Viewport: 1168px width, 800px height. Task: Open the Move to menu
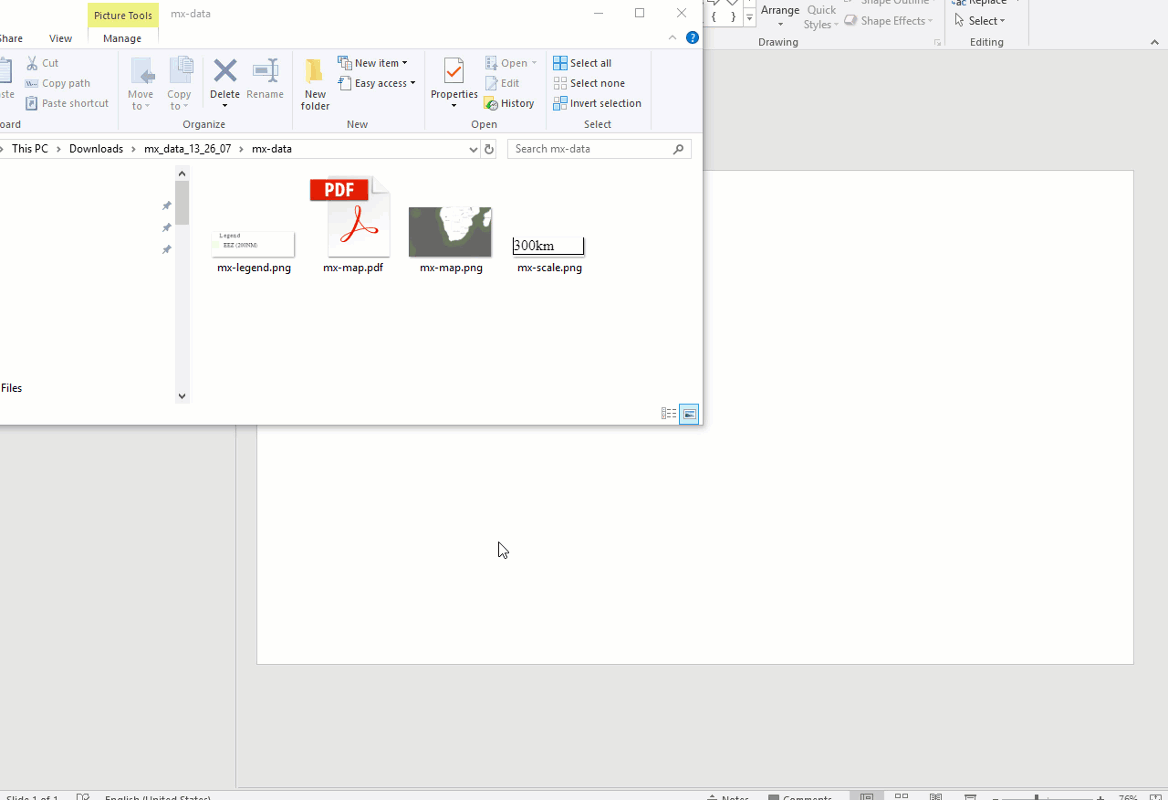pos(140,84)
